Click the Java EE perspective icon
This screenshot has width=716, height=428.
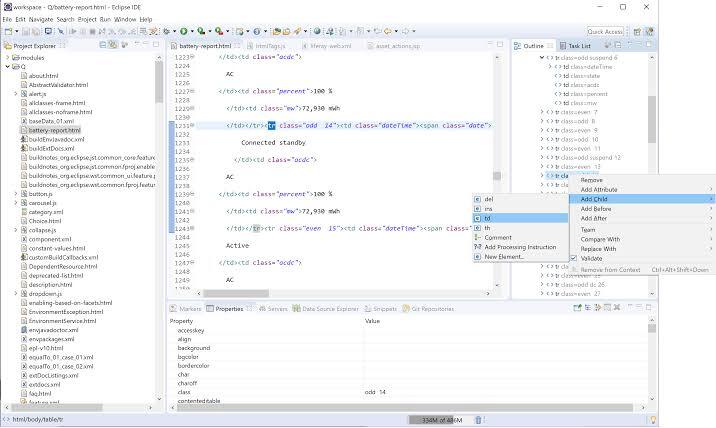click(x=649, y=32)
